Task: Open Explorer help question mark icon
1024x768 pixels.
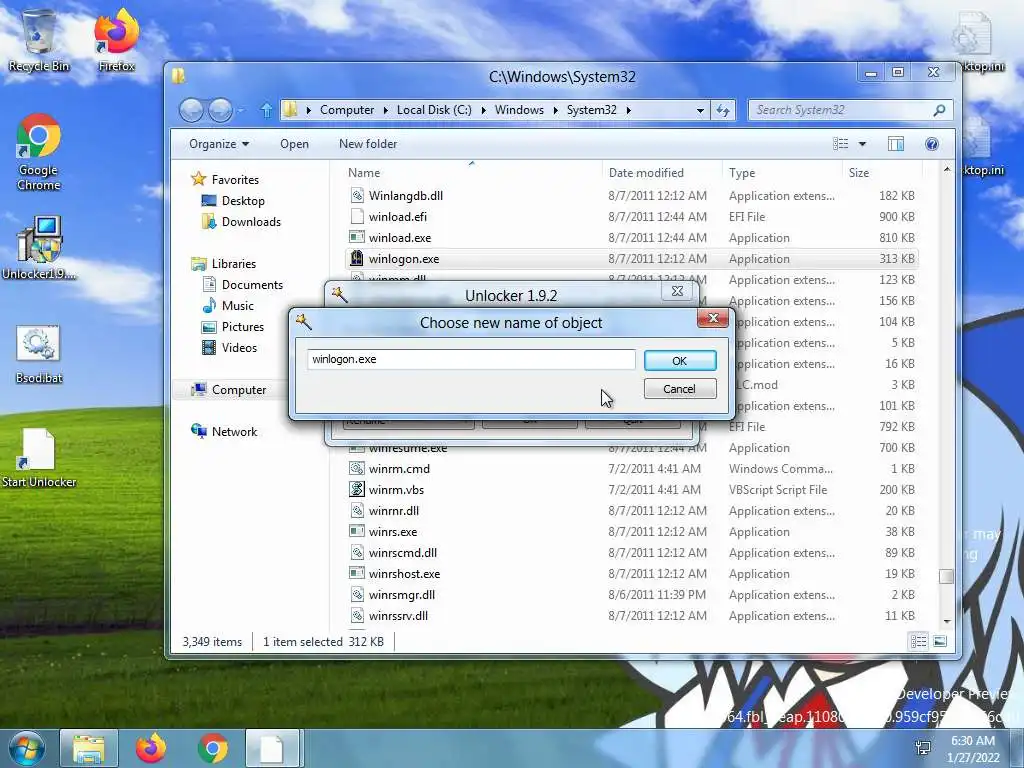Action: coord(932,144)
